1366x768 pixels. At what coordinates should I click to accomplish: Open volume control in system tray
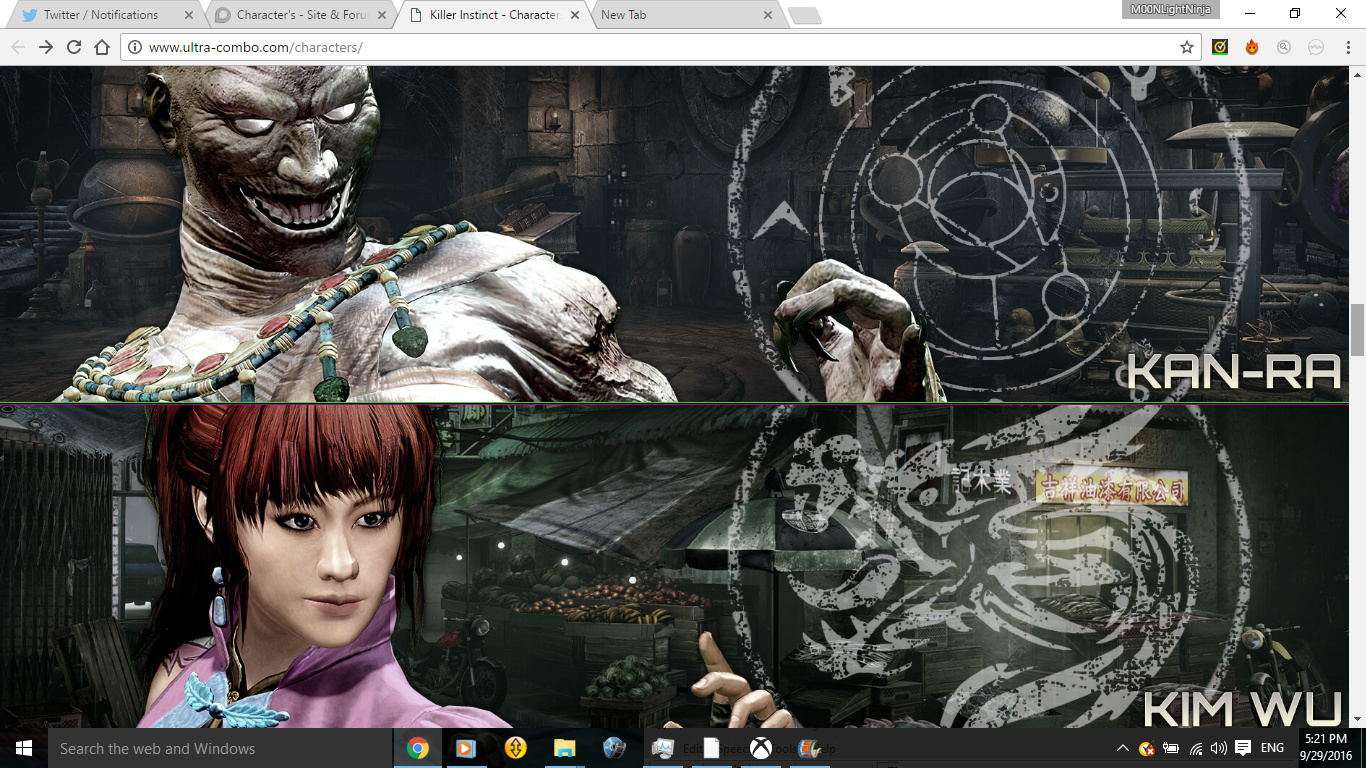(1218, 748)
